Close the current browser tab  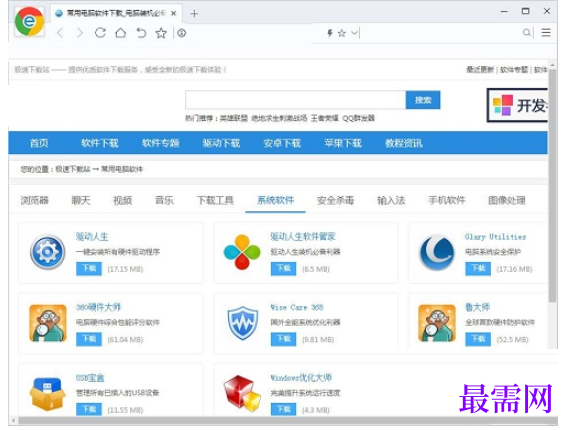click(174, 13)
